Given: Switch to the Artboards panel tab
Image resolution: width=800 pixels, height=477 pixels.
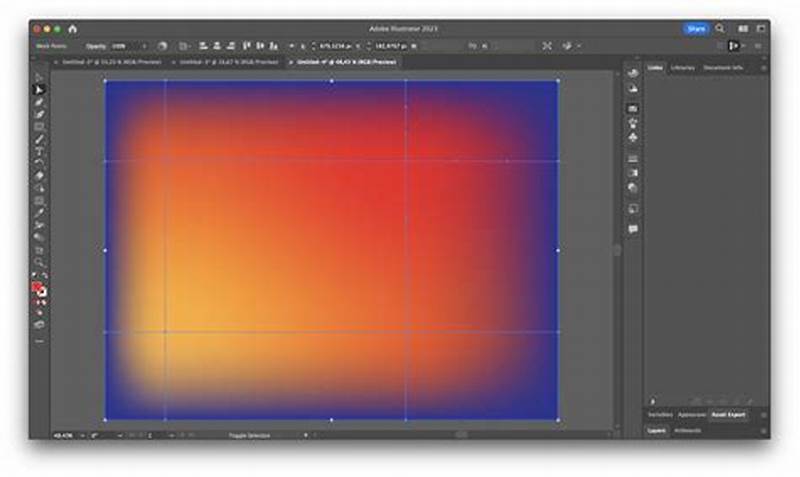Looking at the screenshot, I should (x=687, y=431).
